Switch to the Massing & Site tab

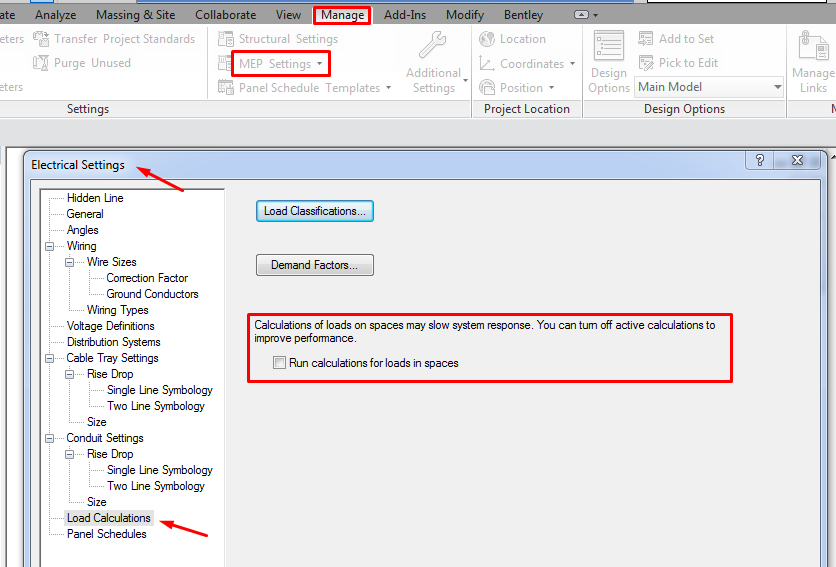coord(135,15)
